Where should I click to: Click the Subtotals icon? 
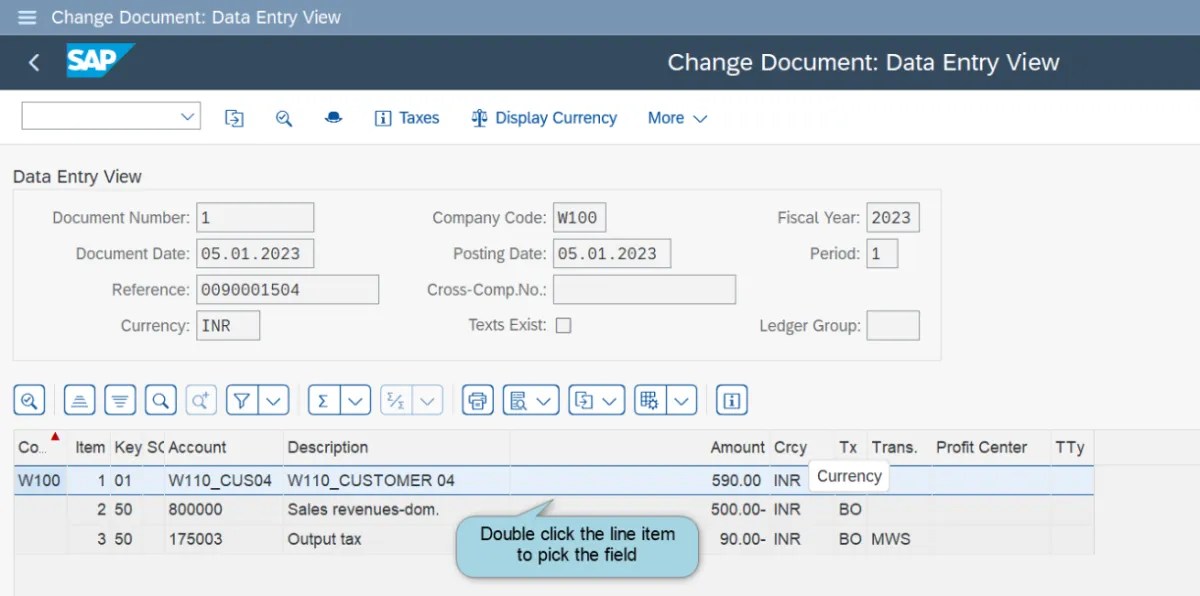click(x=395, y=401)
